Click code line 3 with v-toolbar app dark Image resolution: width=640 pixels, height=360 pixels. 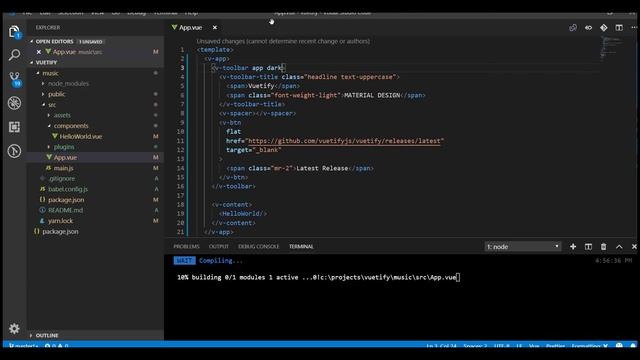[x=248, y=68]
